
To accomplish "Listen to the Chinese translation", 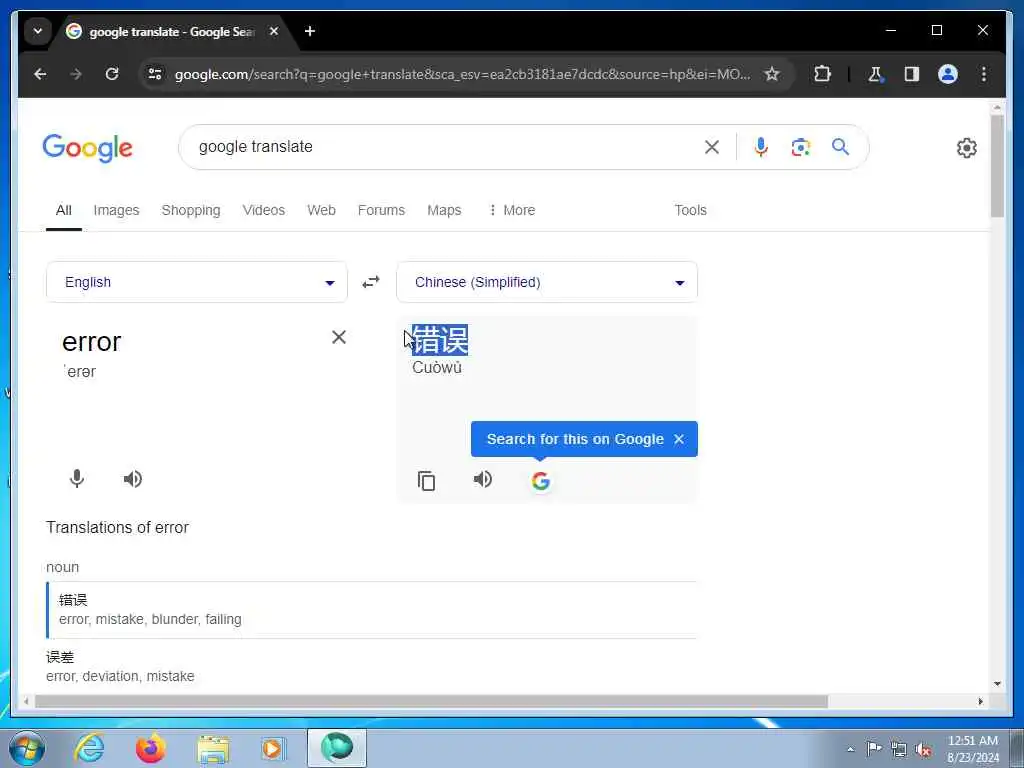I will click(x=483, y=479).
